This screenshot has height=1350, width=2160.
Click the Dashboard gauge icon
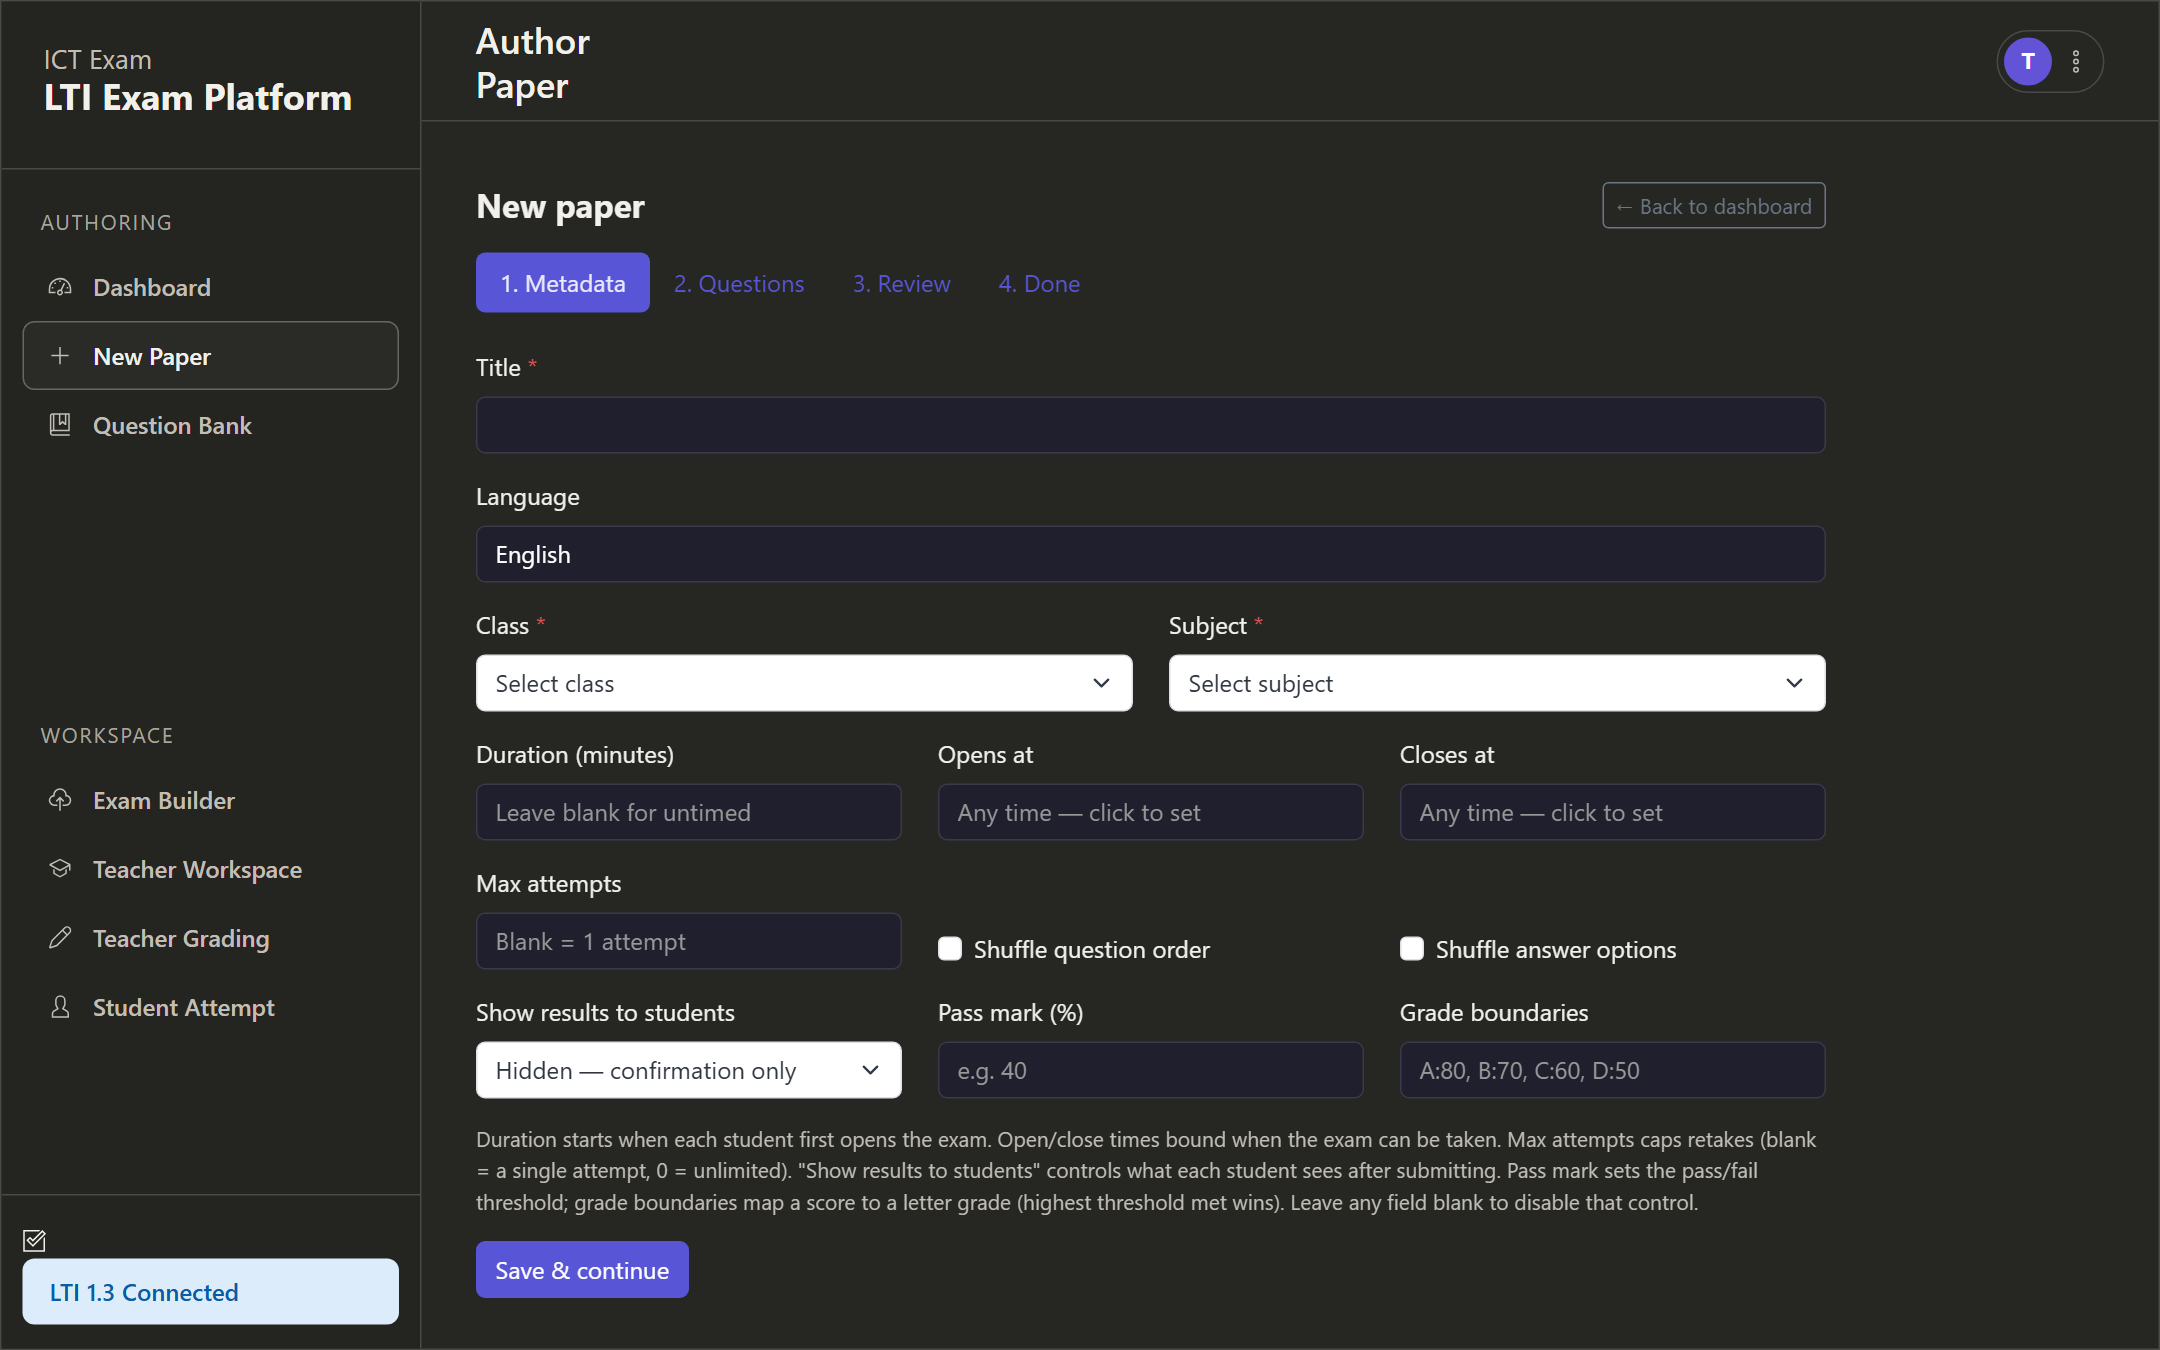60,287
